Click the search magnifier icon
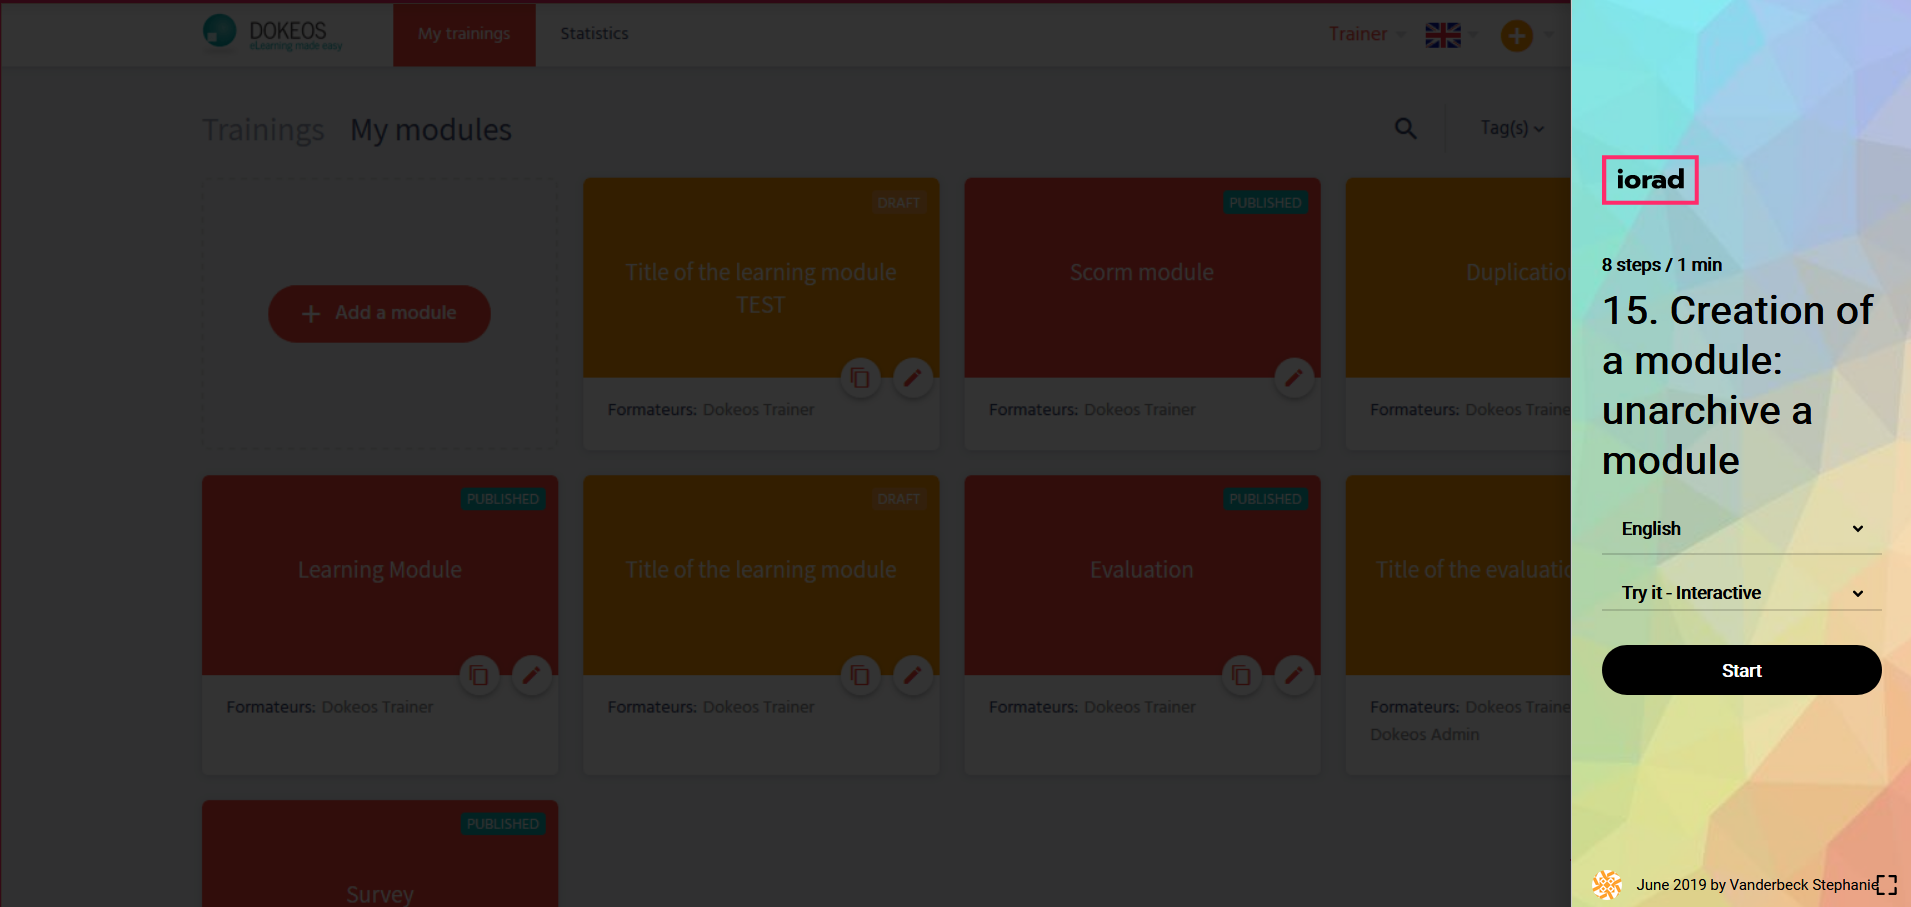Viewport: 1911px width, 907px height. click(1405, 129)
